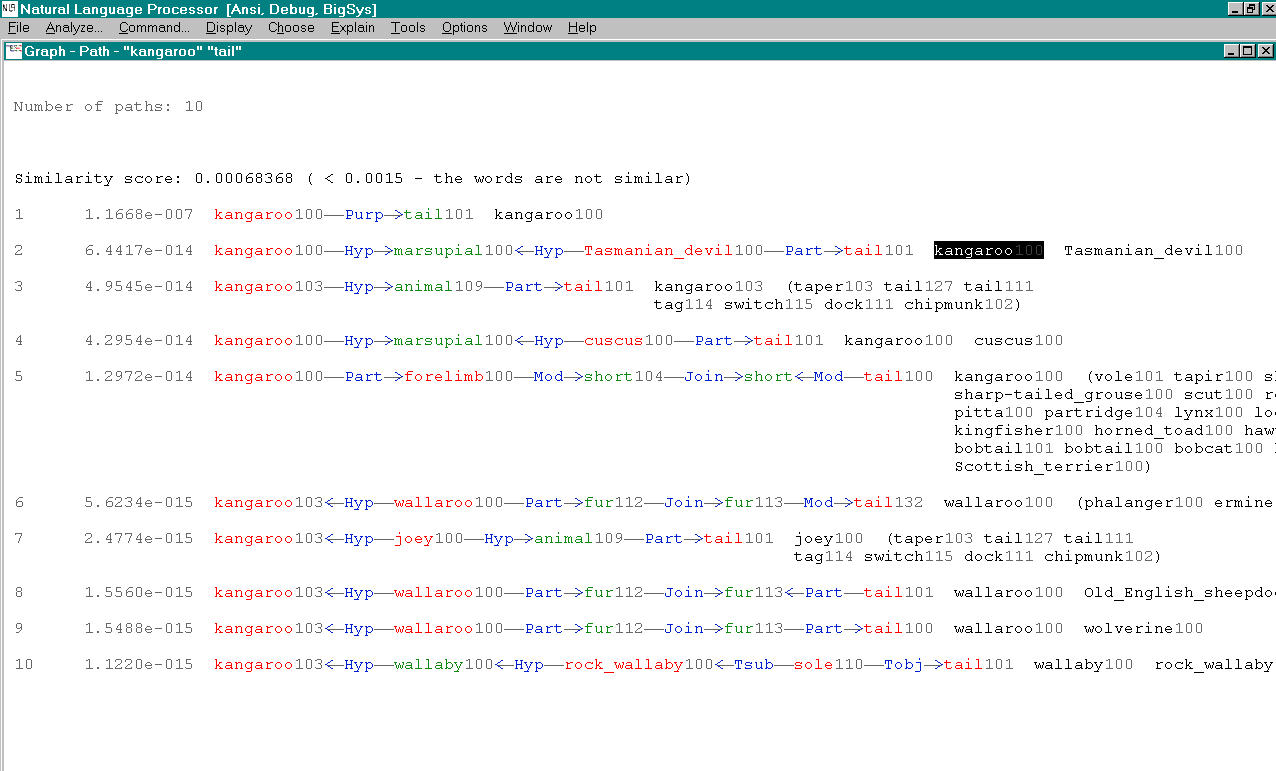
Task: Open the Analyze... menu
Action: [x=73, y=27]
